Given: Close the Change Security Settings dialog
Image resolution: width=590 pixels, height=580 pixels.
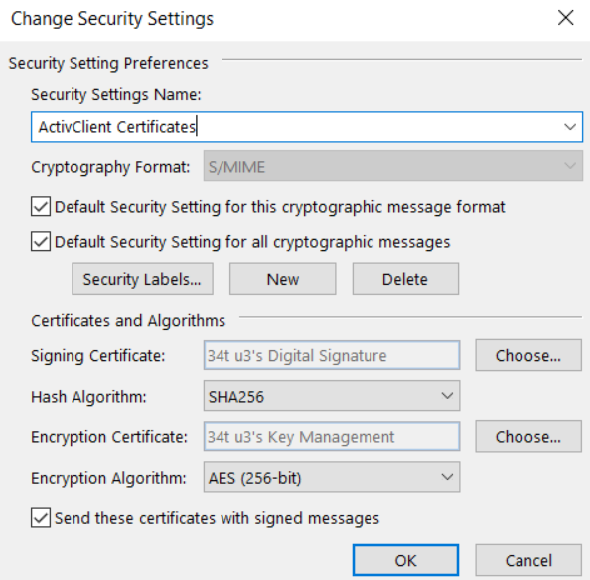Looking at the screenshot, I should (x=566, y=18).
